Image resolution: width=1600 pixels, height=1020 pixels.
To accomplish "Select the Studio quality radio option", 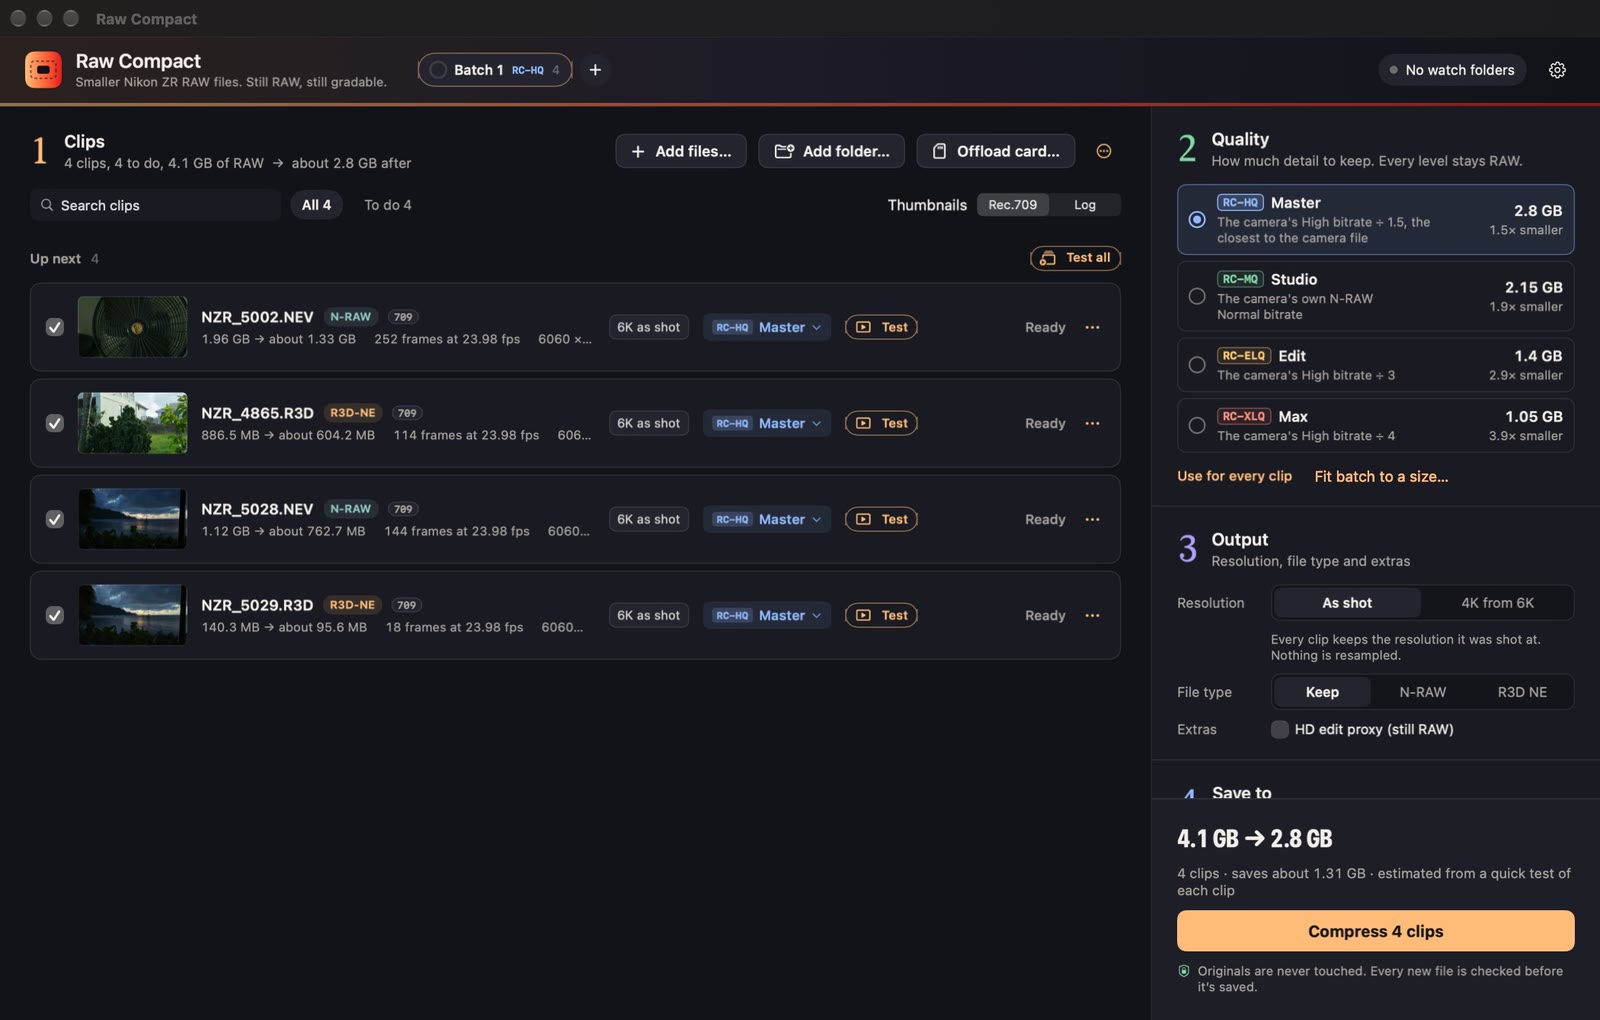I will tap(1197, 296).
